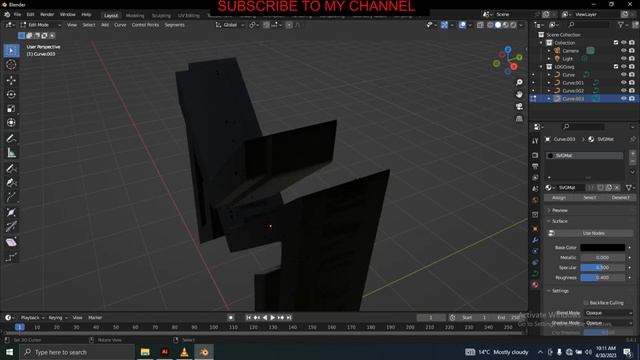The image size is (640, 360).
Task: Select the Cursor tool in toolbar
Action: click(11, 64)
